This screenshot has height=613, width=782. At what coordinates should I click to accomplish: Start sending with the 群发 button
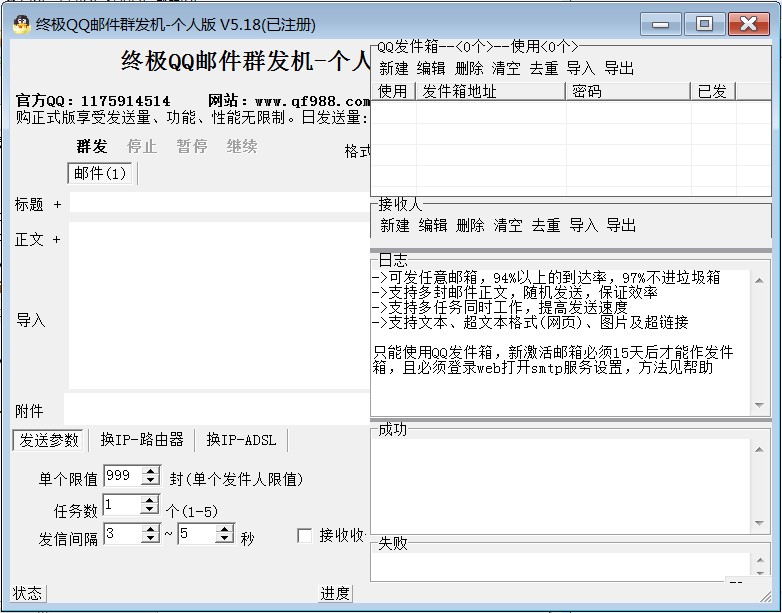92,147
